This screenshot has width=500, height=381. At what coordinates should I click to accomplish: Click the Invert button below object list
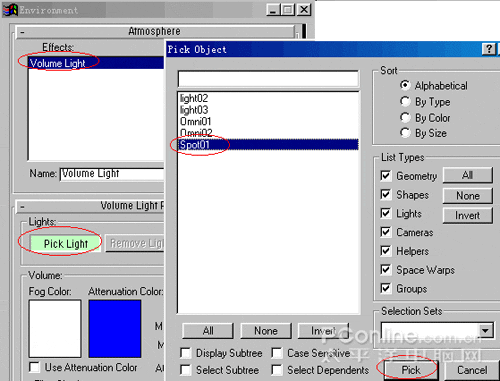[x=323, y=331]
